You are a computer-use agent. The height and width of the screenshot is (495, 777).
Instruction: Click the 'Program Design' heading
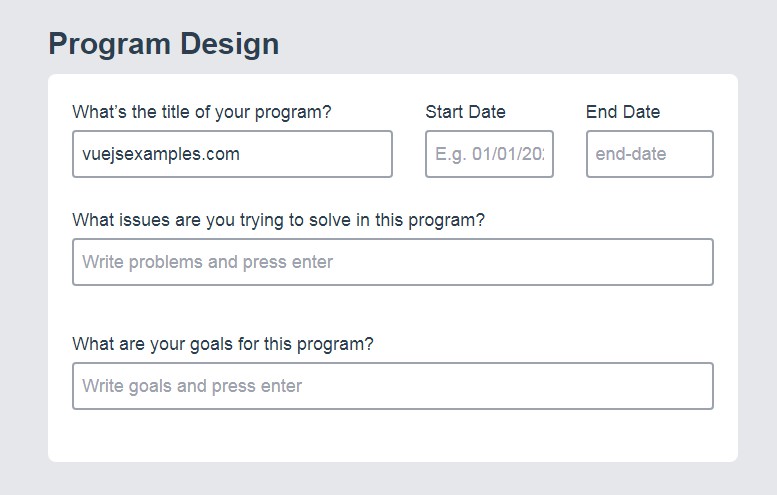pos(163,44)
